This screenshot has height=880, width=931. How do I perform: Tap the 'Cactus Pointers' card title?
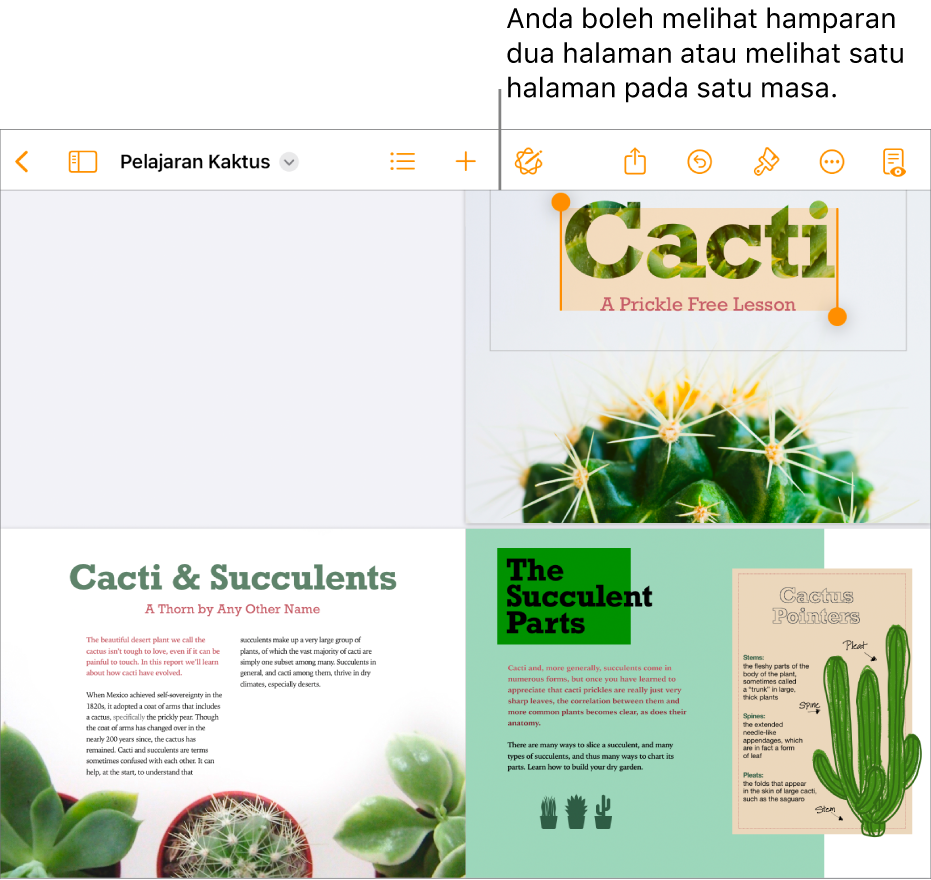[x=816, y=606]
